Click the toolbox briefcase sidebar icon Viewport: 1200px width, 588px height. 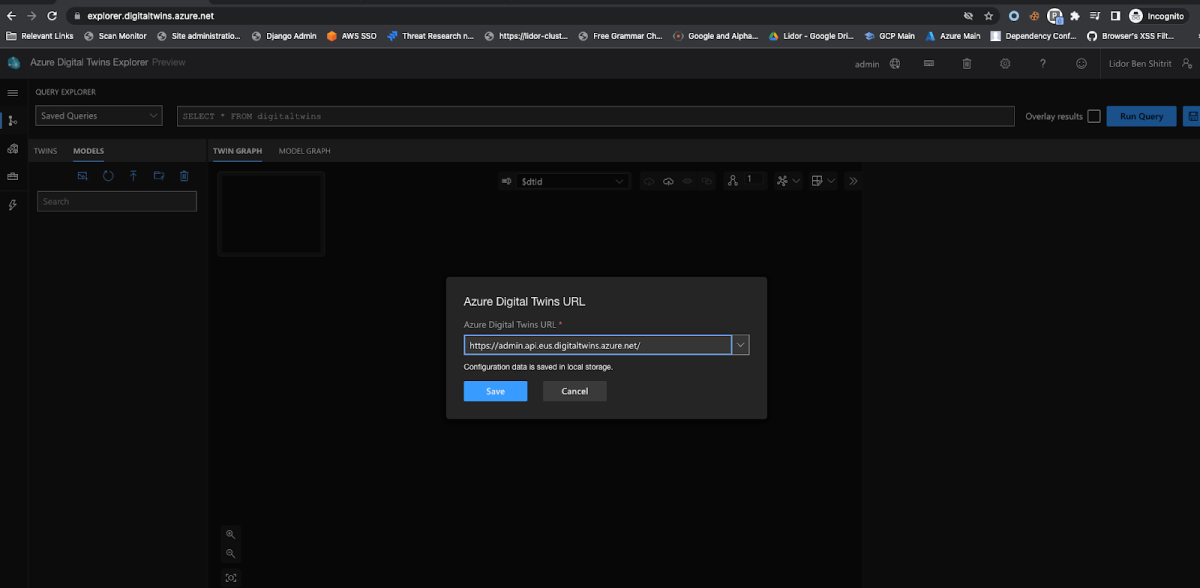click(x=13, y=176)
